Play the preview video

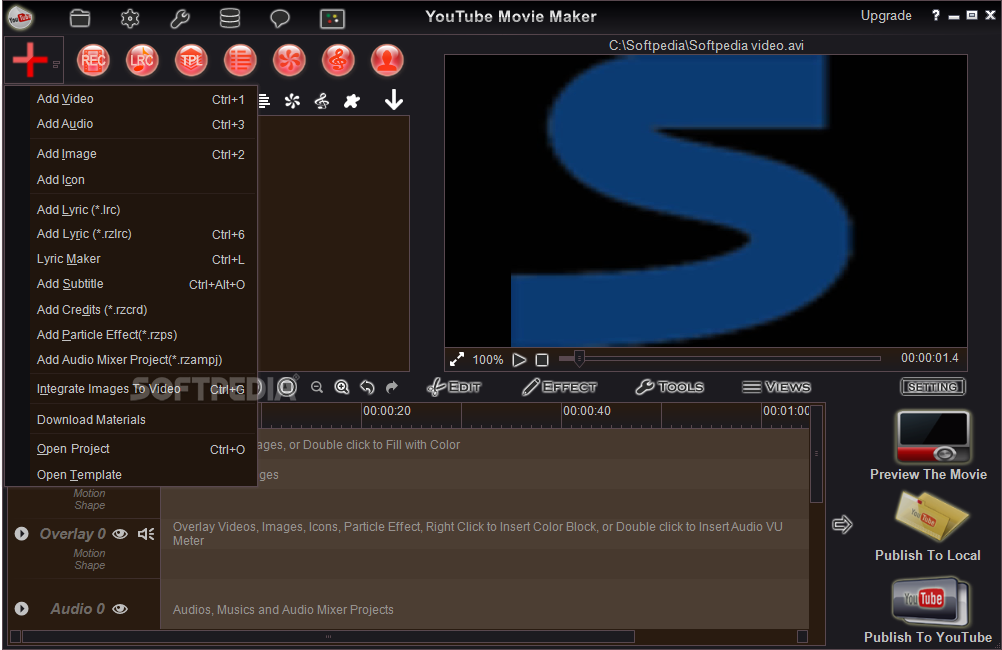pos(520,360)
